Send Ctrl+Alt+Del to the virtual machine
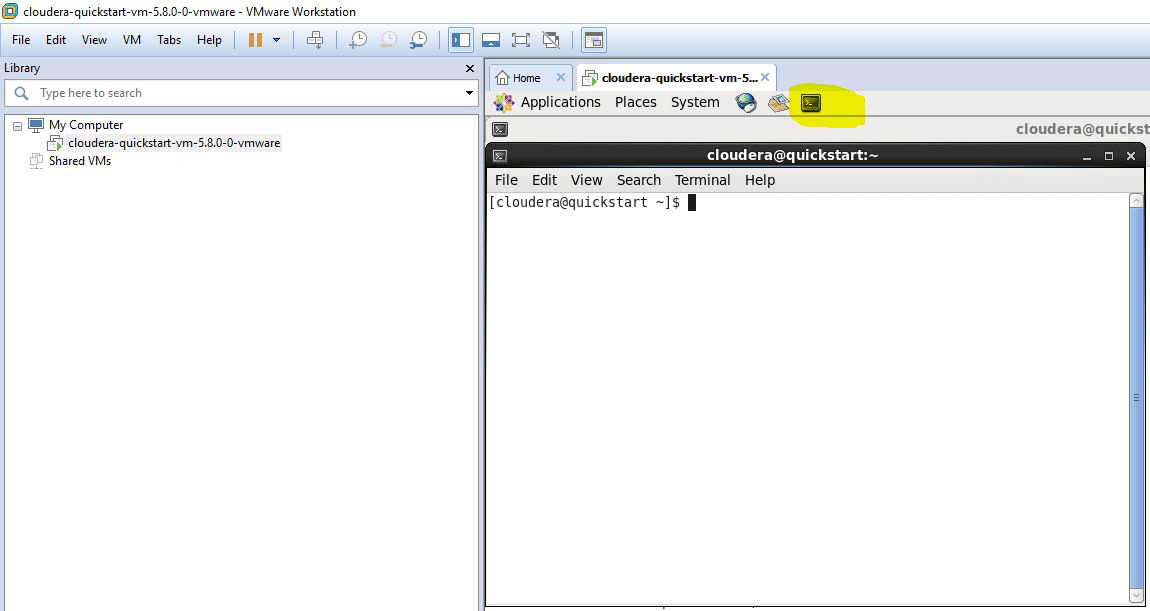Viewport: 1150px width, 611px height. click(x=314, y=39)
